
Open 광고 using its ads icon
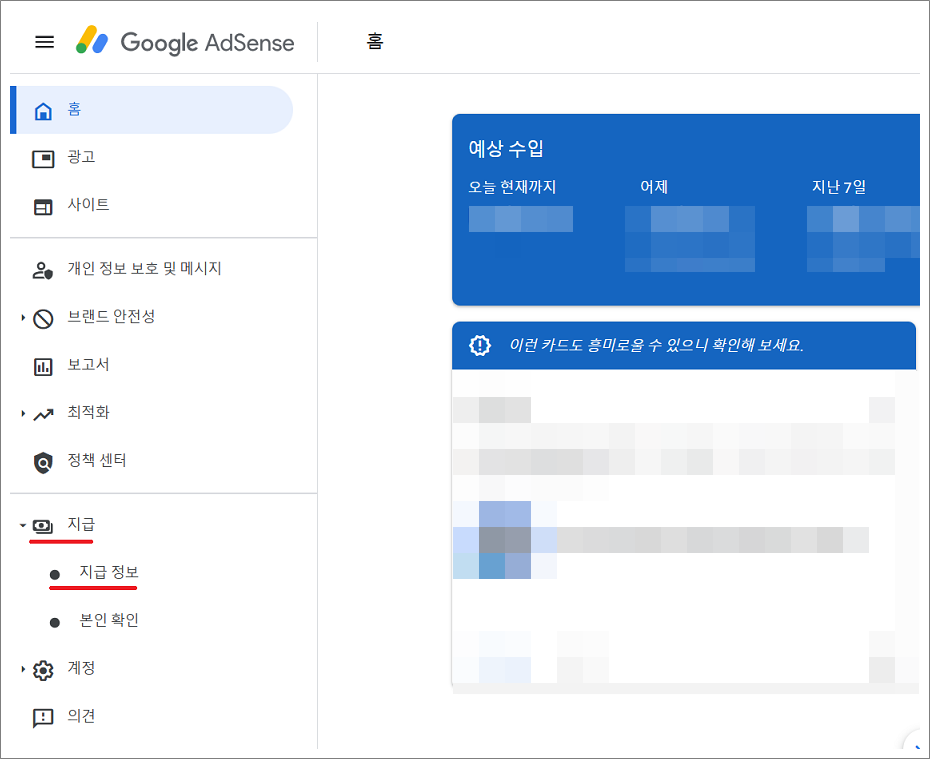coord(43,157)
